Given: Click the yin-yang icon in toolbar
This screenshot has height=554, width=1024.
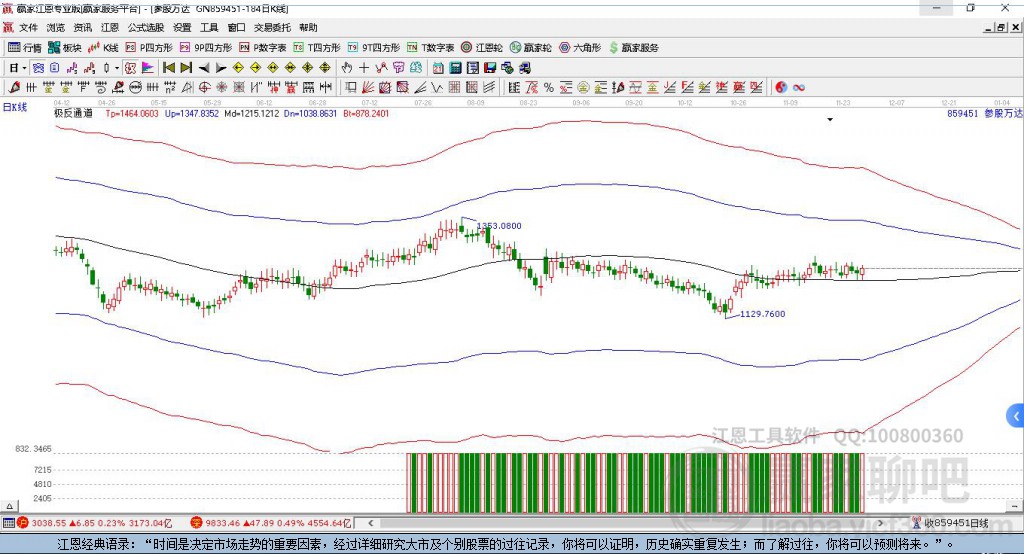Looking at the screenshot, I should [x=781, y=87].
